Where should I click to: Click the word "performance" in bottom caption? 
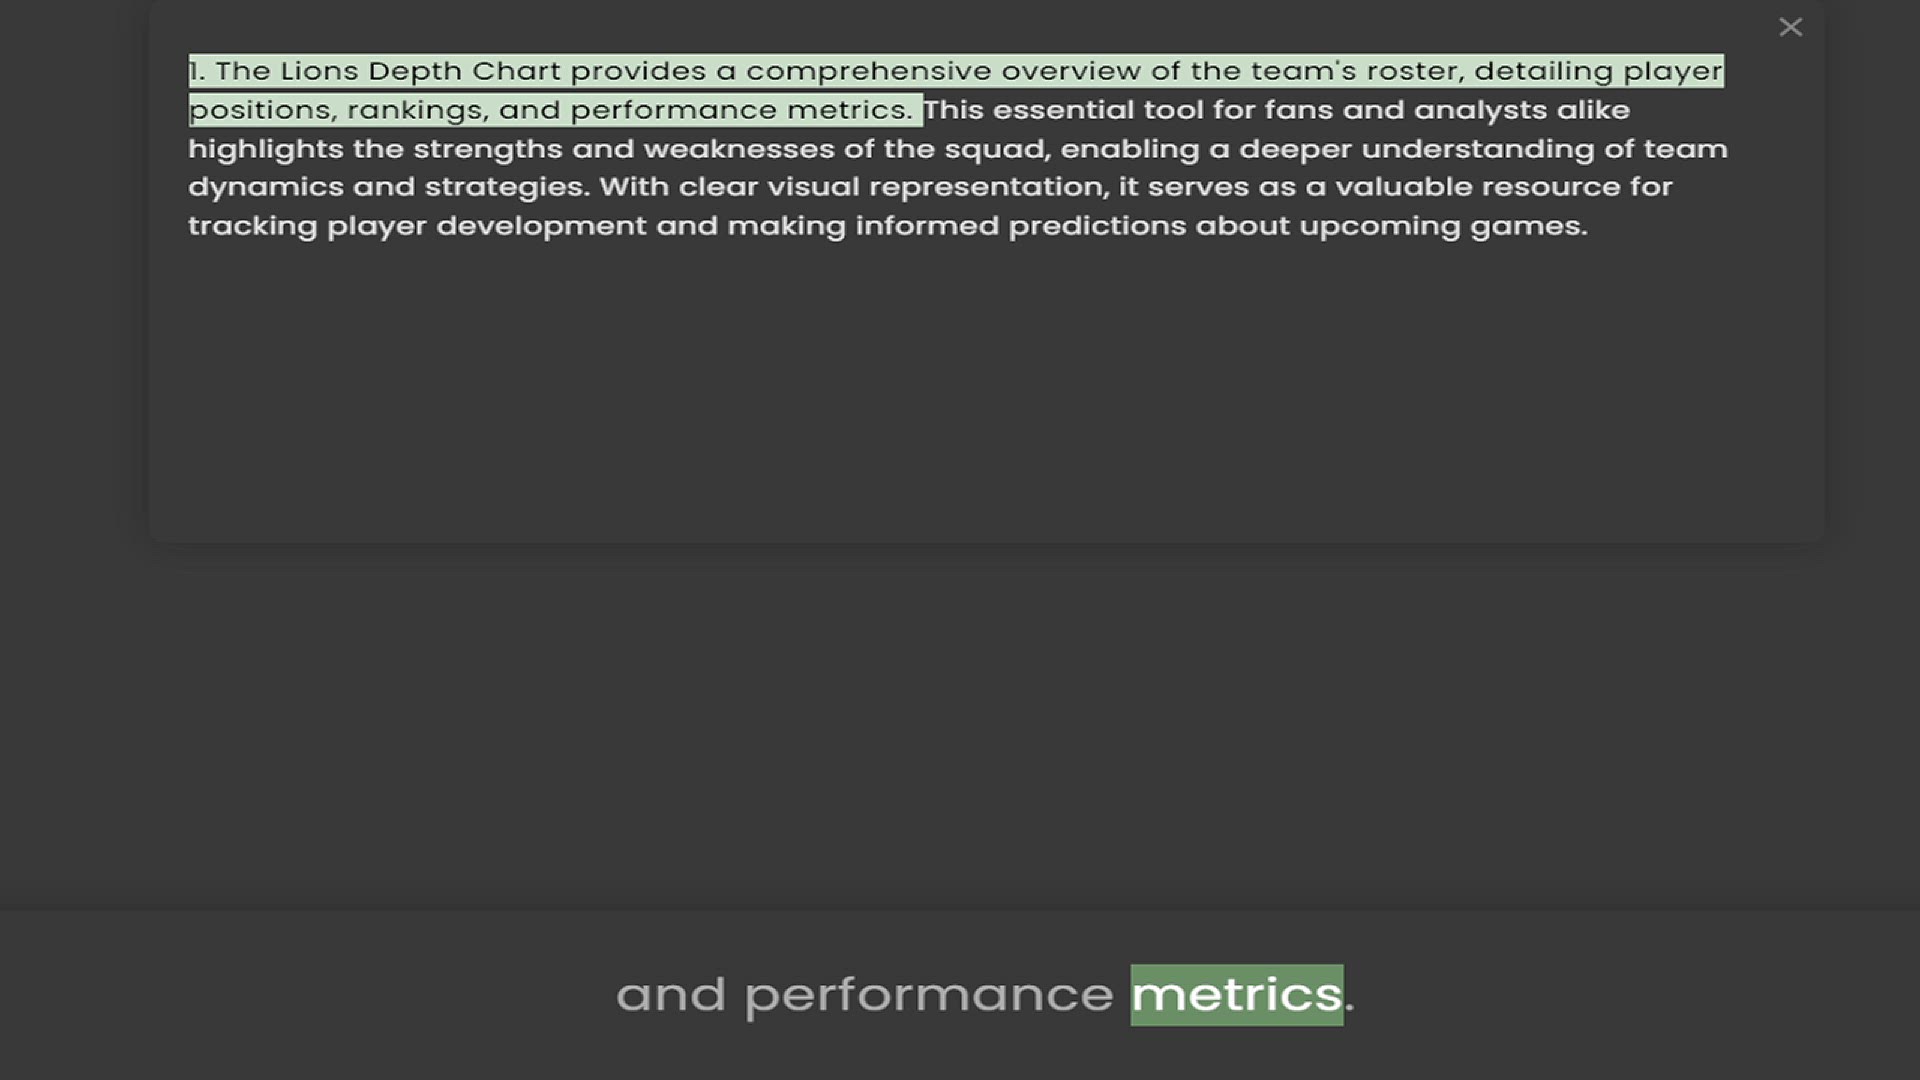928,995
